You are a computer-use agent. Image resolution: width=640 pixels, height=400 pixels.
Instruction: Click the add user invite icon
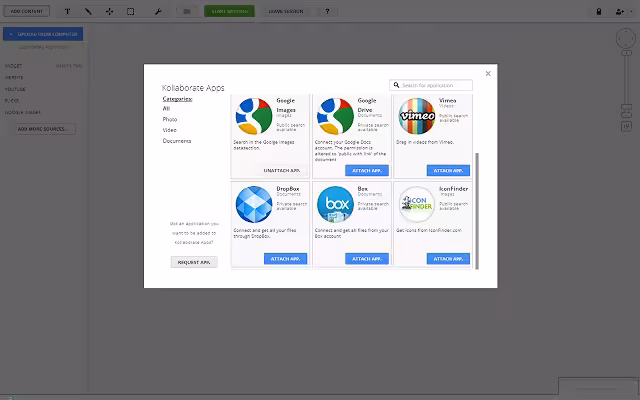pyautogui.click(x=620, y=11)
